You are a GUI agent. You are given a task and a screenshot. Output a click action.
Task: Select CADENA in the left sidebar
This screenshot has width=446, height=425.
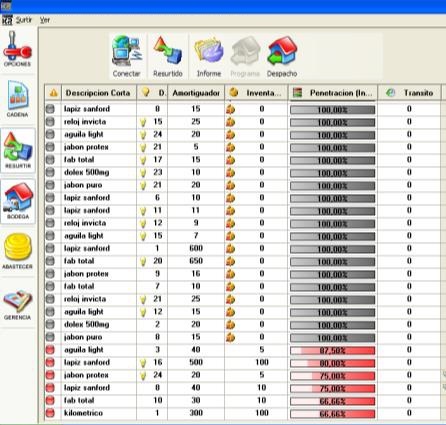[x=17, y=99]
